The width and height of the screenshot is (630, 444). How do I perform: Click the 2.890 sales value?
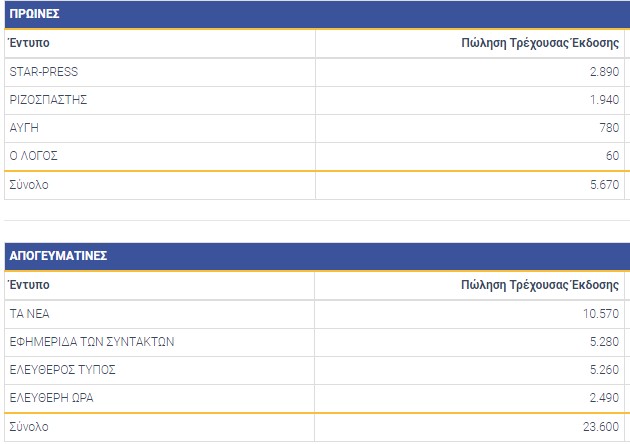[x=603, y=72]
